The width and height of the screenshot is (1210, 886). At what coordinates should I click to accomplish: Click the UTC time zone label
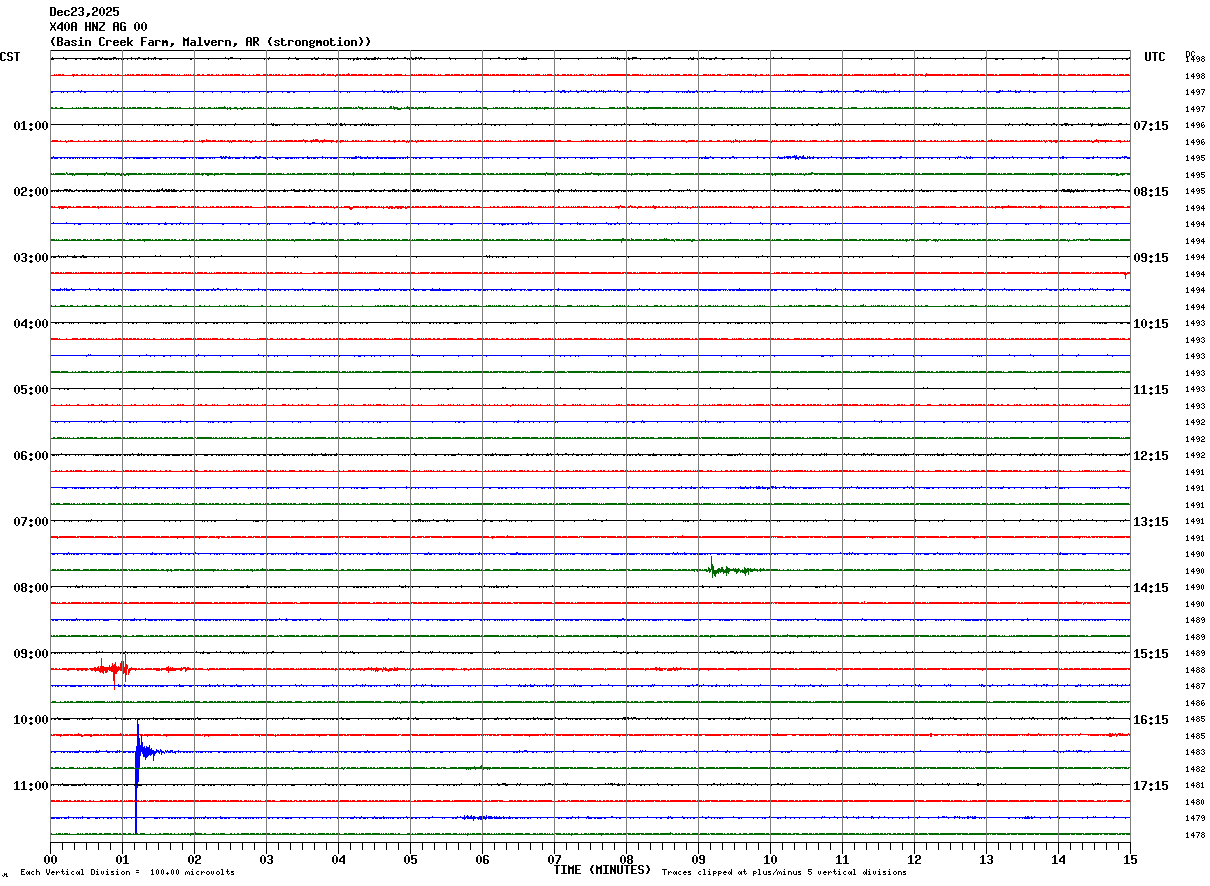(1154, 57)
